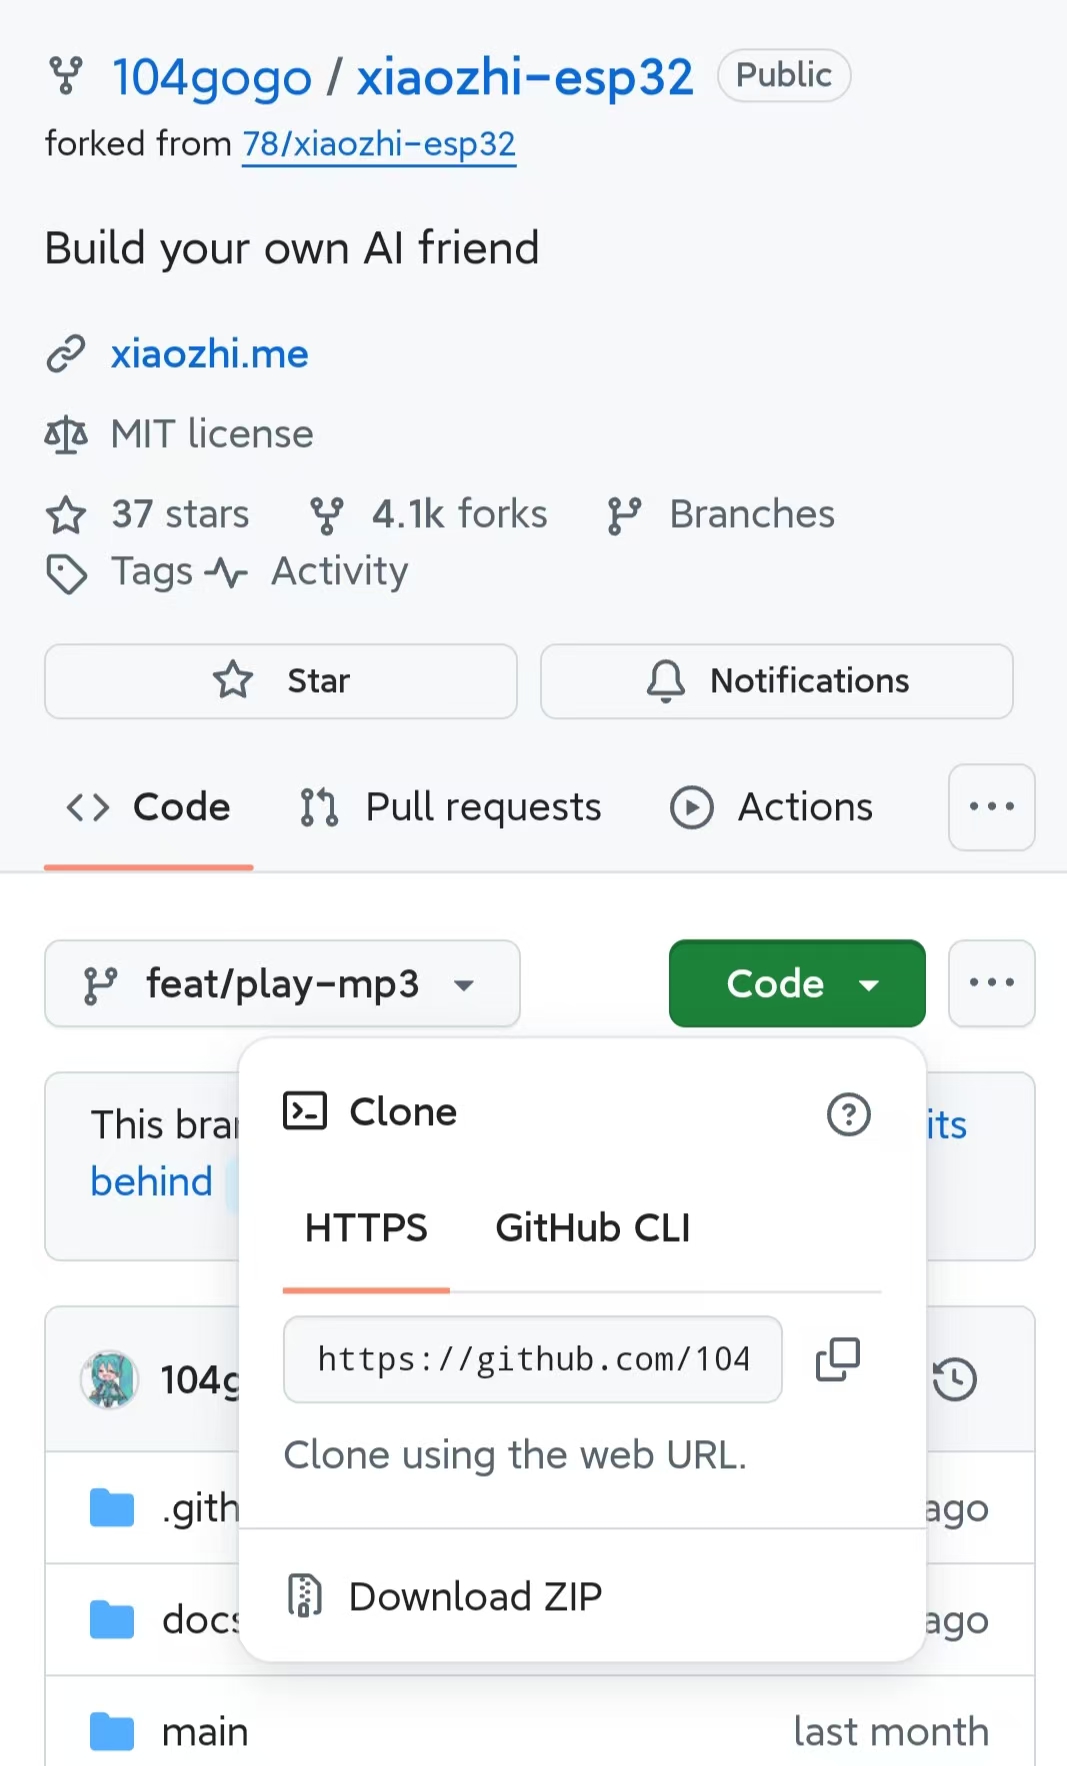Open the Pull requests tab
This screenshot has width=1067, height=1766.
point(451,807)
